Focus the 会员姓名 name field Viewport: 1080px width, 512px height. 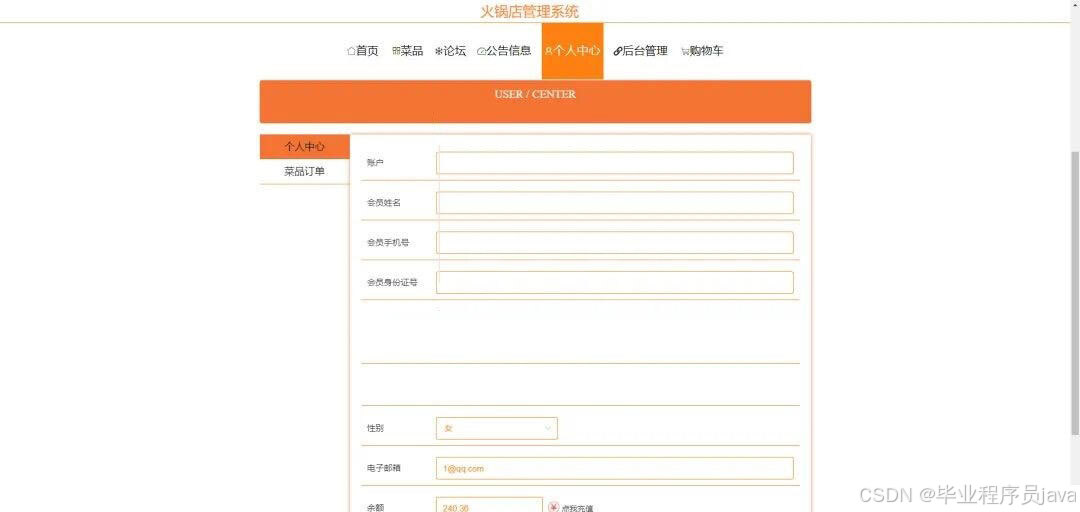point(614,203)
